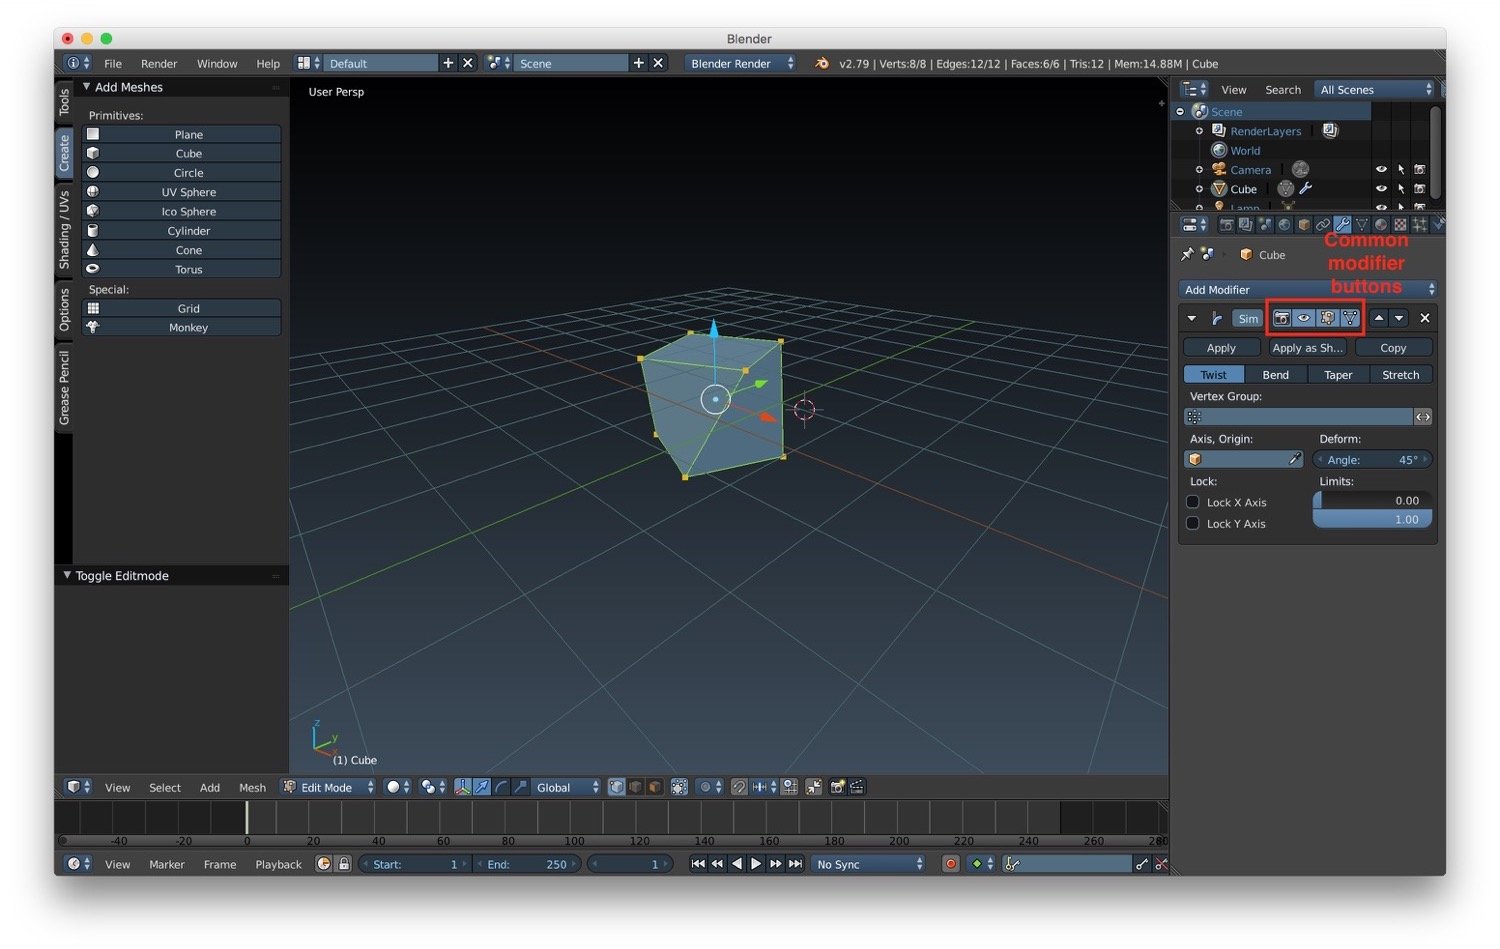Switch to the Grease Pencil tab
The image size is (1500, 949).
64,387
